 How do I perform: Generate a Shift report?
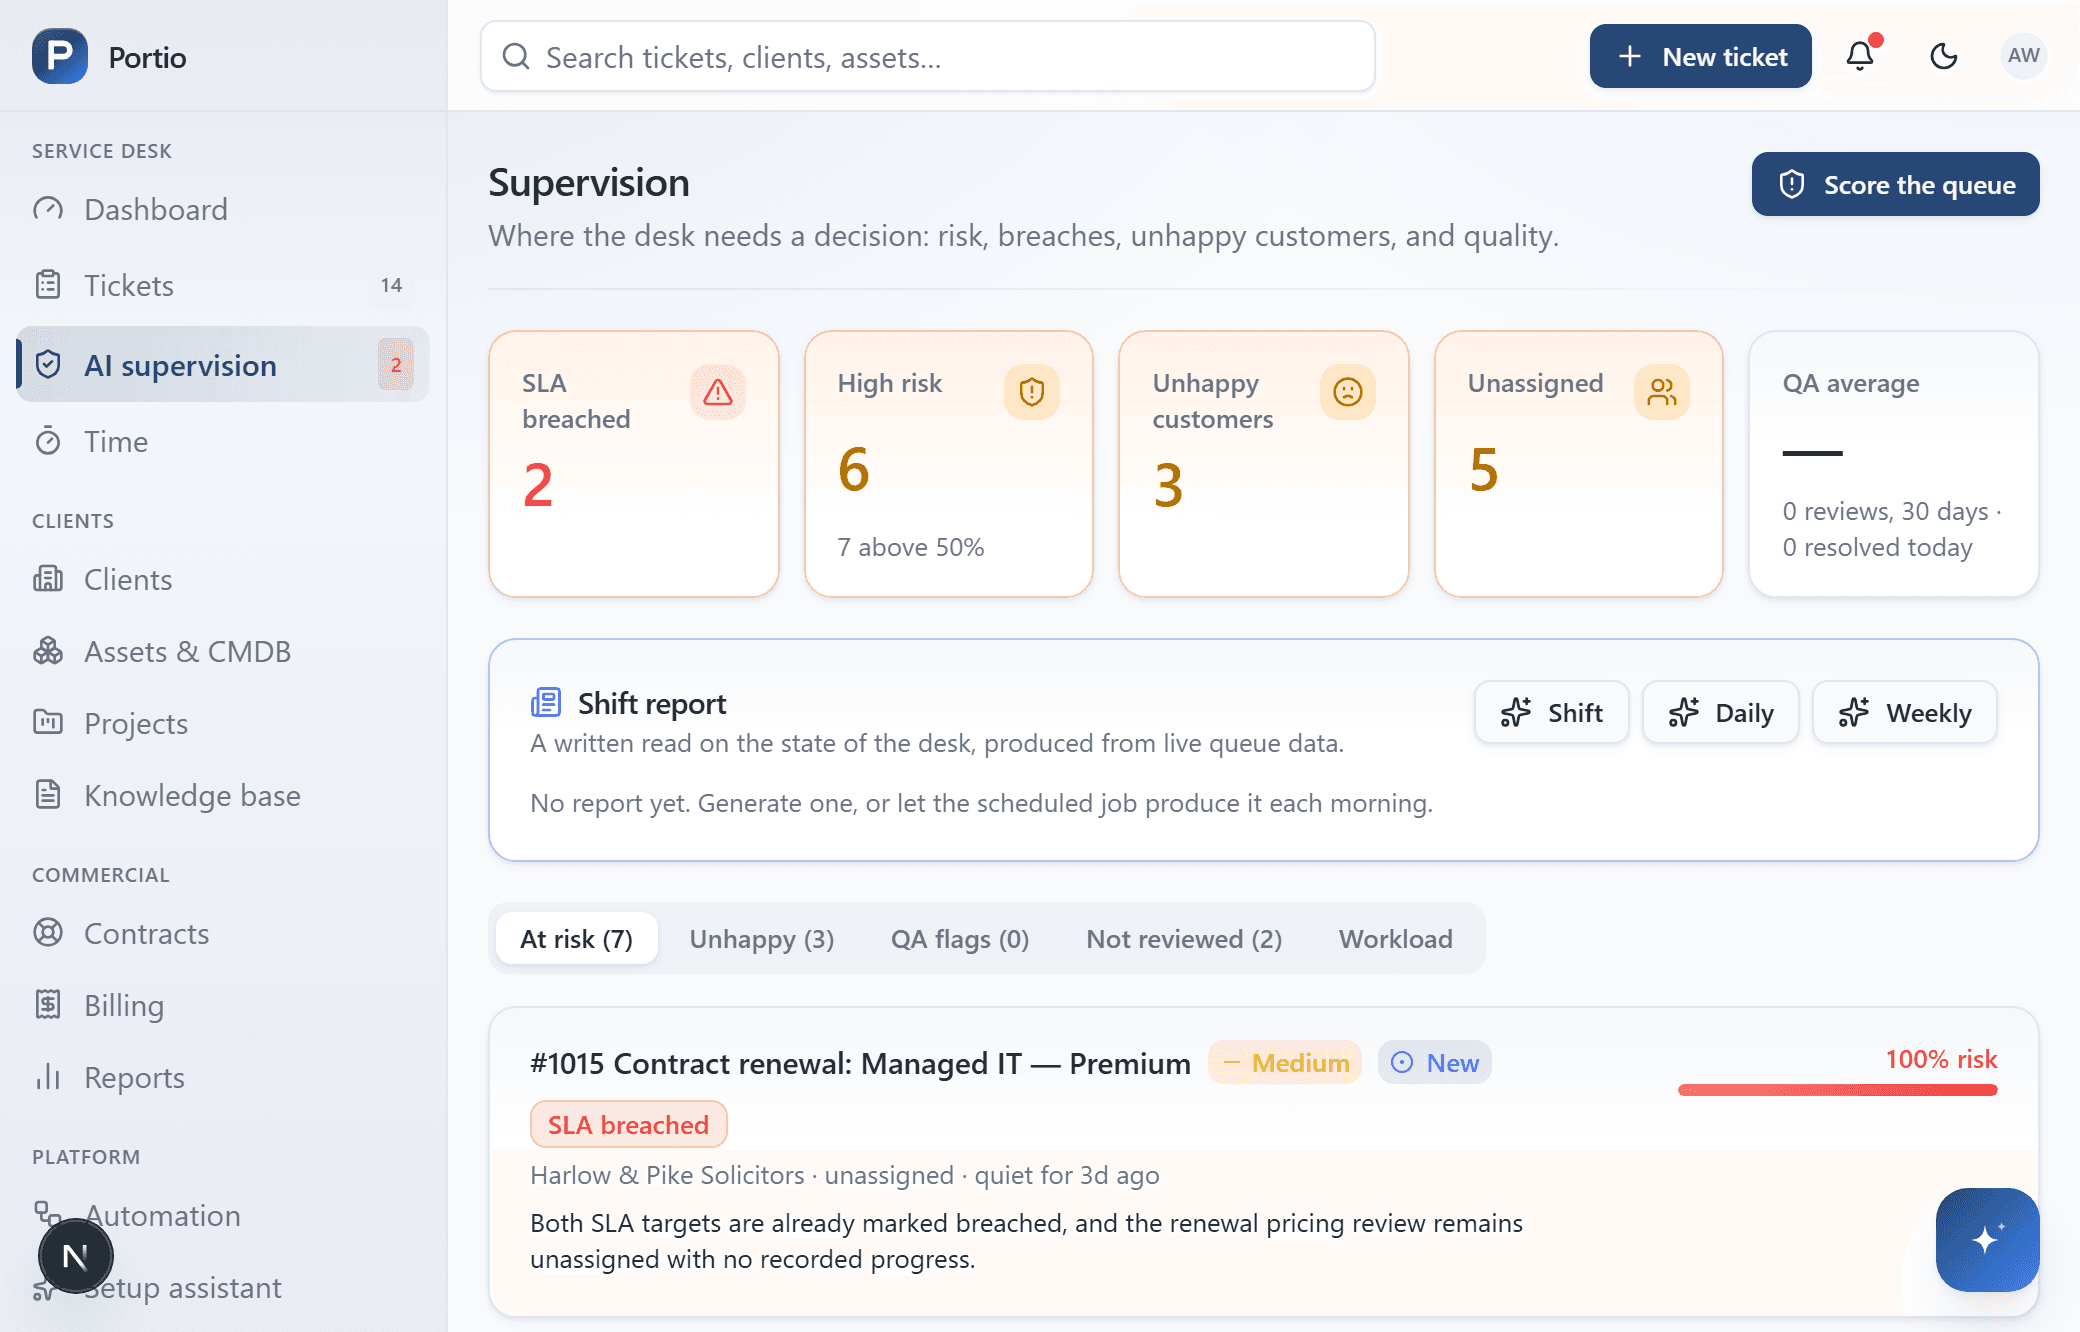[1551, 712]
